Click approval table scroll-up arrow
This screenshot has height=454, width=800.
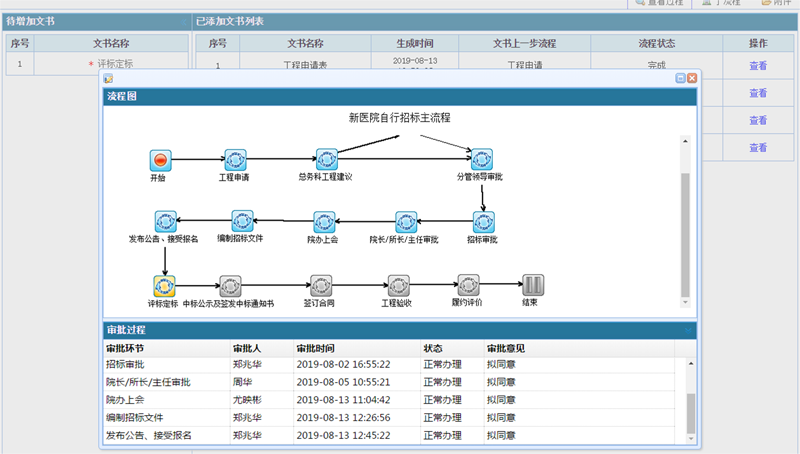691,363
